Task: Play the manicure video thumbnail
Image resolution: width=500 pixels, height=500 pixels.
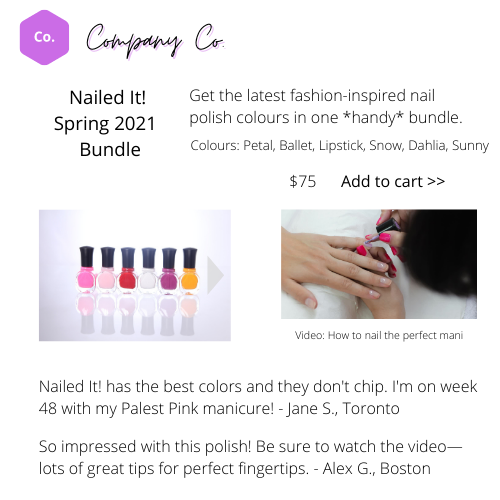Action: coord(379,264)
